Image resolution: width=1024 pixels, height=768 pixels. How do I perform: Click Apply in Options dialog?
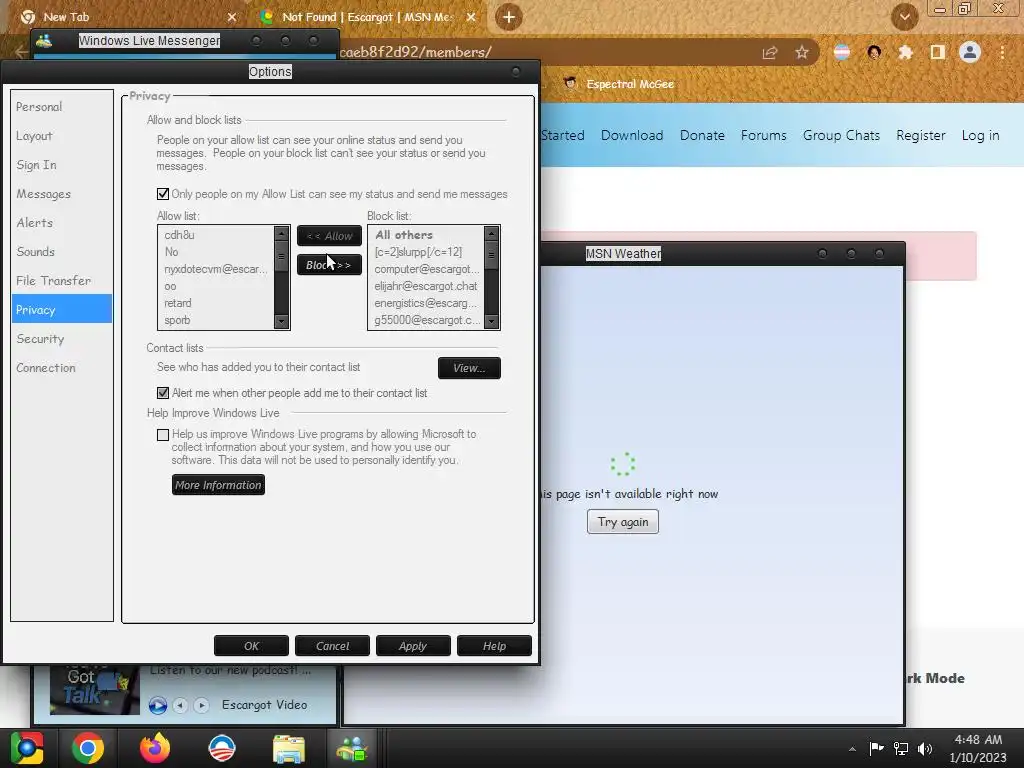[413, 646]
